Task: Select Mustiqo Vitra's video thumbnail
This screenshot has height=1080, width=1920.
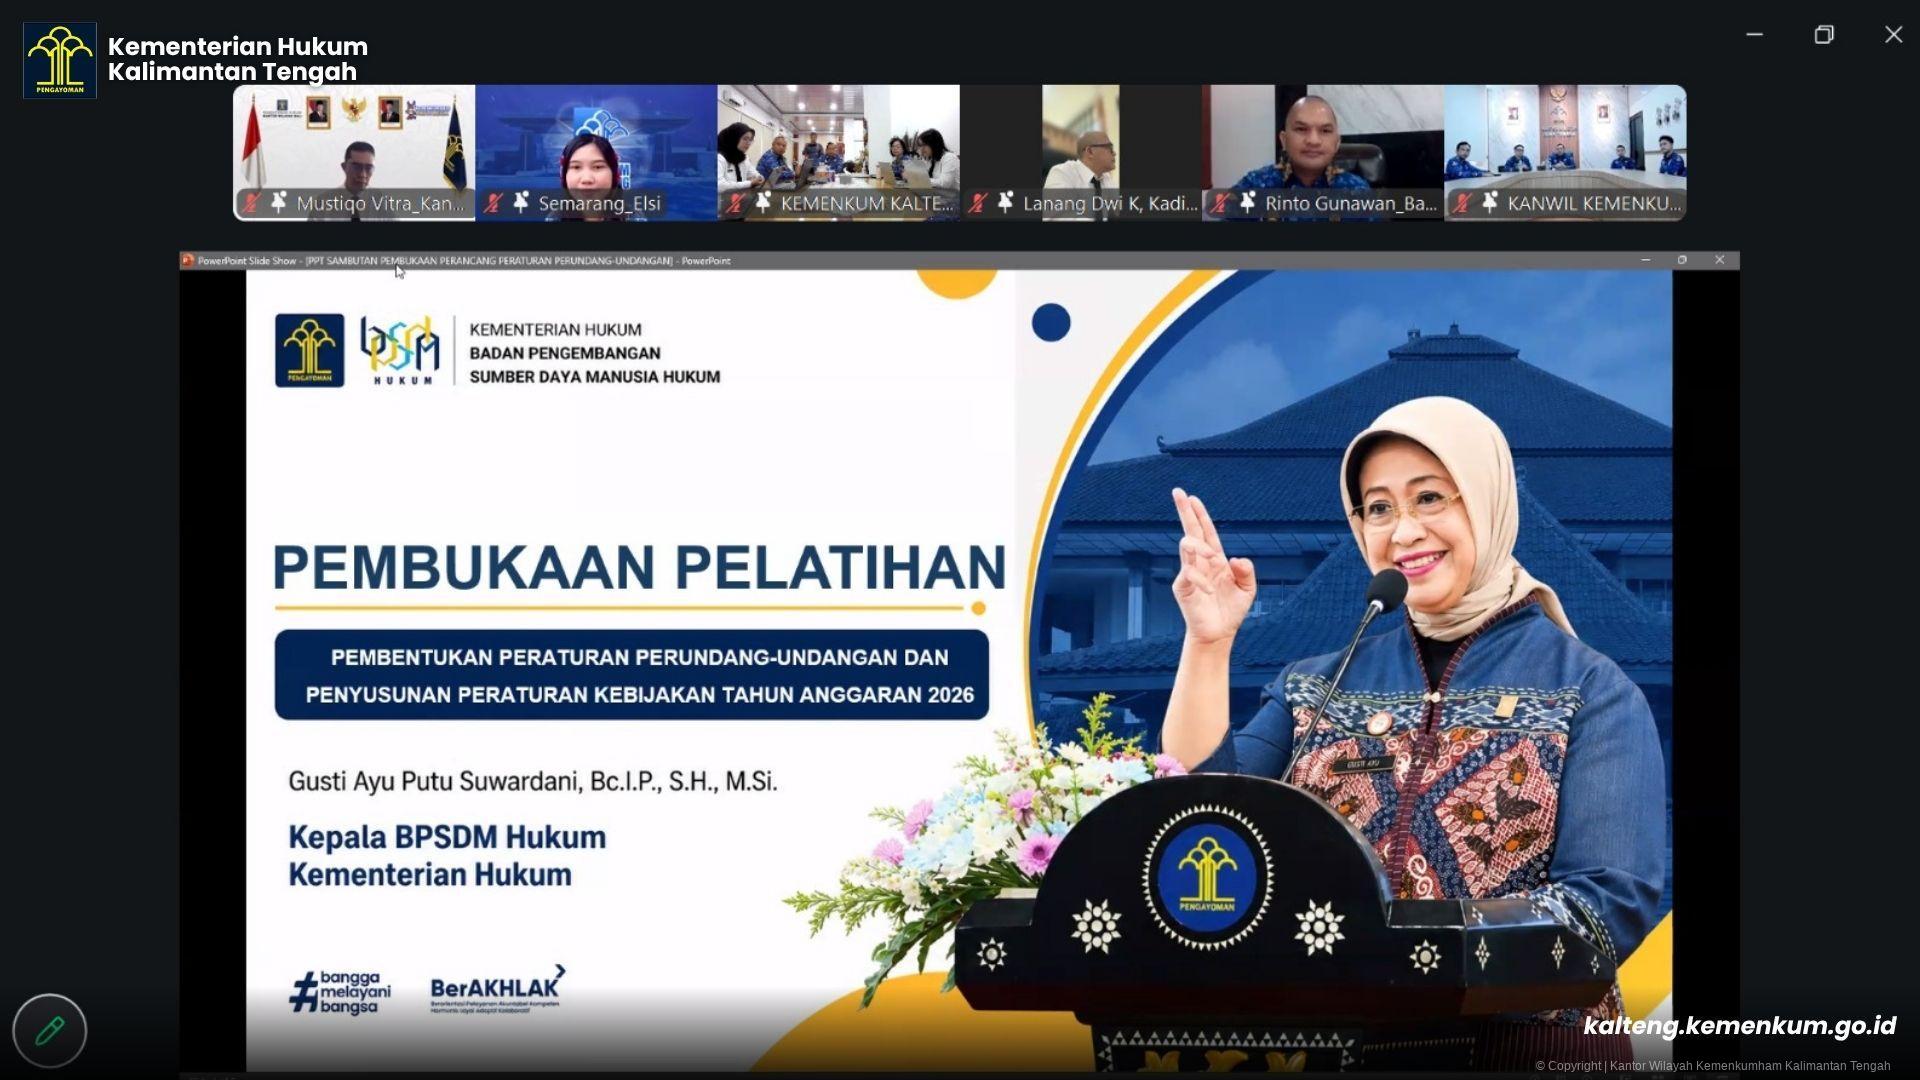Action: (354, 152)
